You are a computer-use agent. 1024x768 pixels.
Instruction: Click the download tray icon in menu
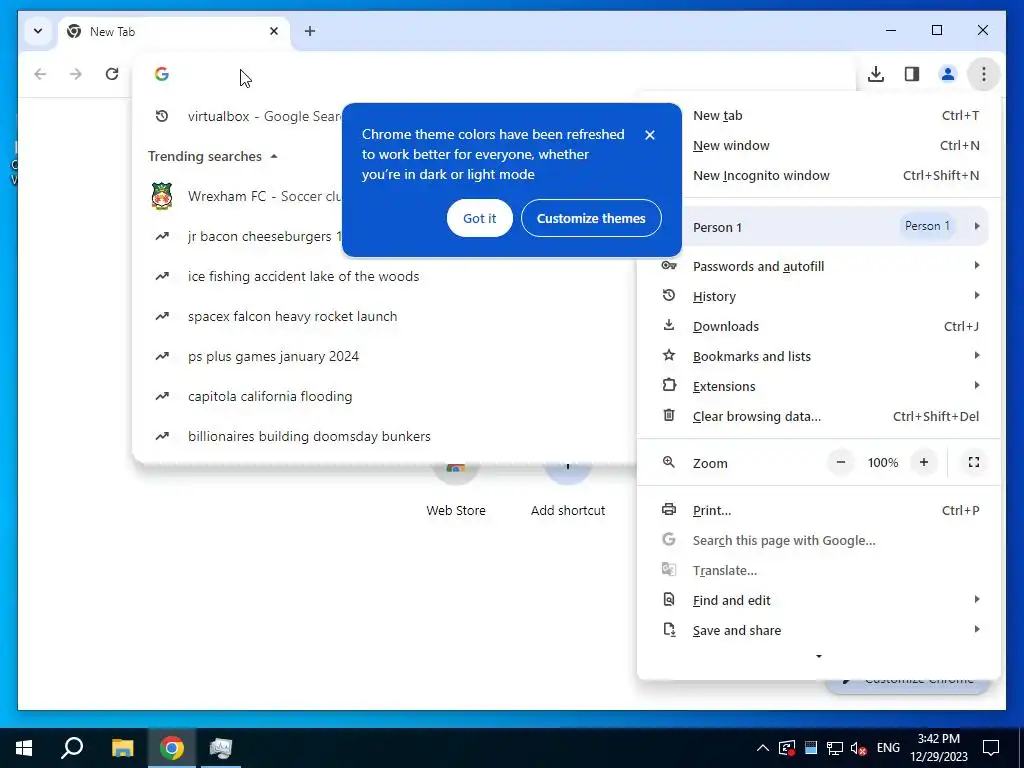669,325
